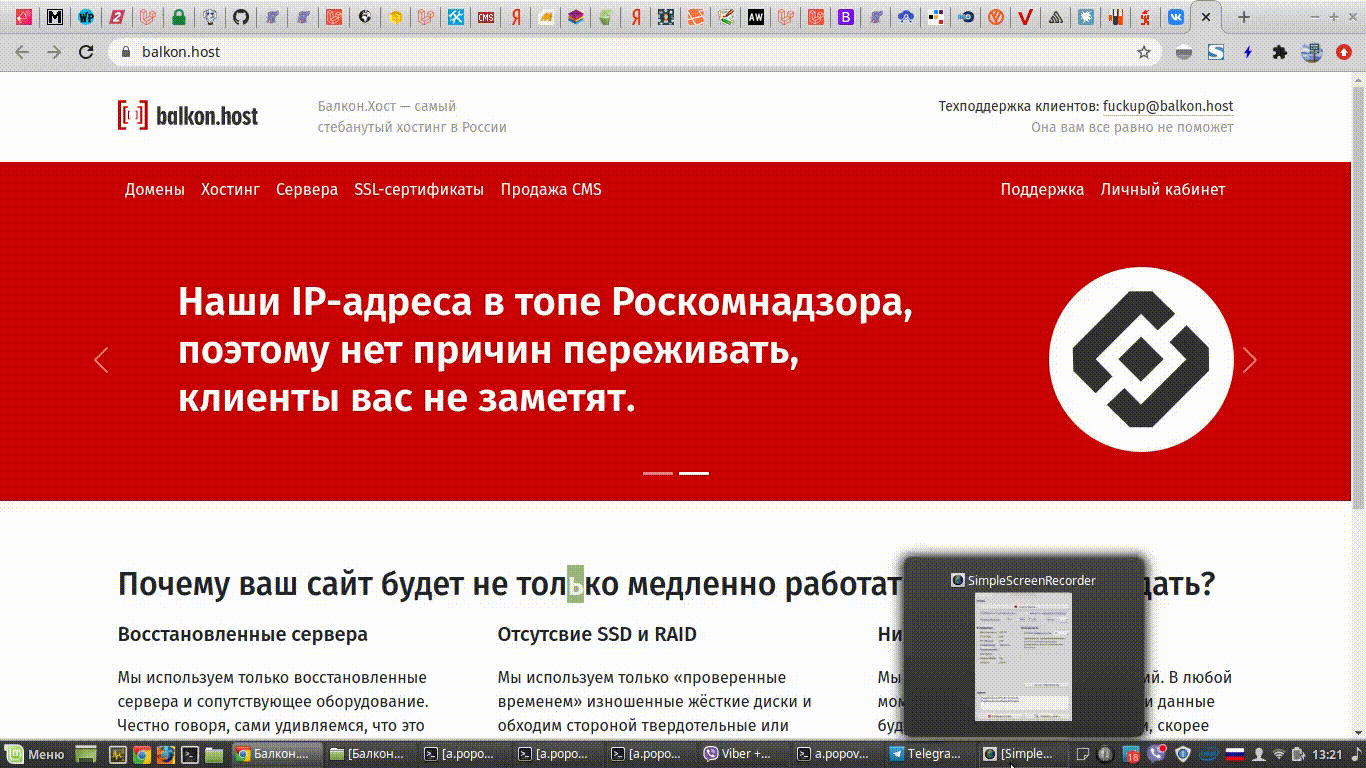Open the Chrome profile avatar
The image size is (1366, 768).
1313,52
